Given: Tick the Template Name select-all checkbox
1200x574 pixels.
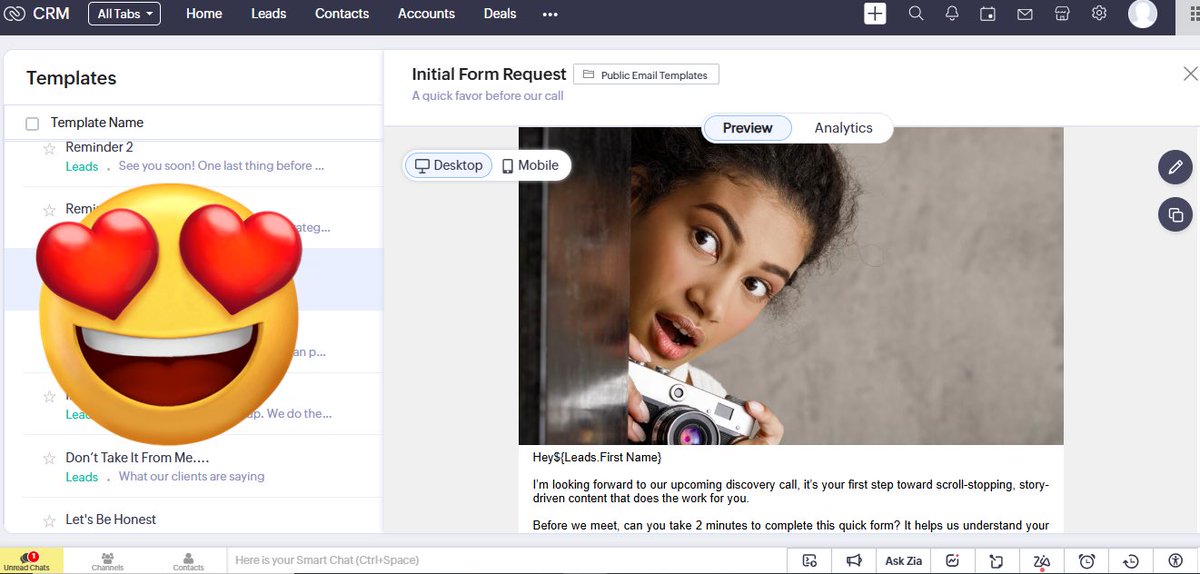Looking at the screenshot, I should pyautogui.click(x=32, y=124).
